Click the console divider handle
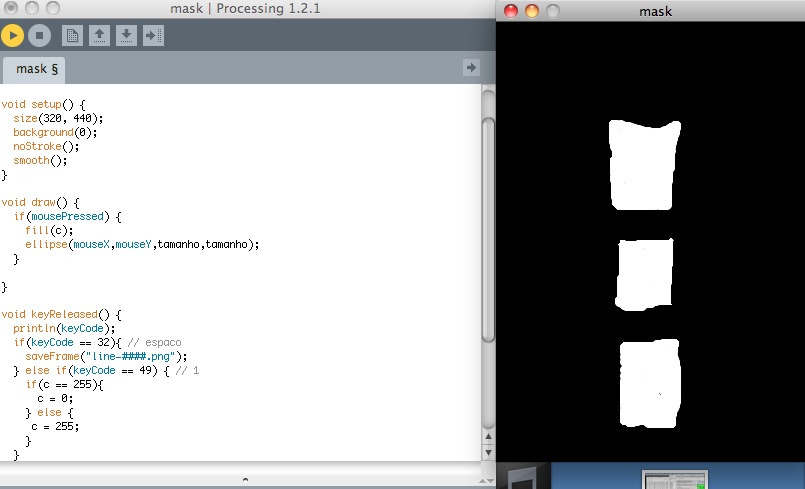Image resolution: width=805 pixels, height=489 pixels. click(x=245, y=480)
